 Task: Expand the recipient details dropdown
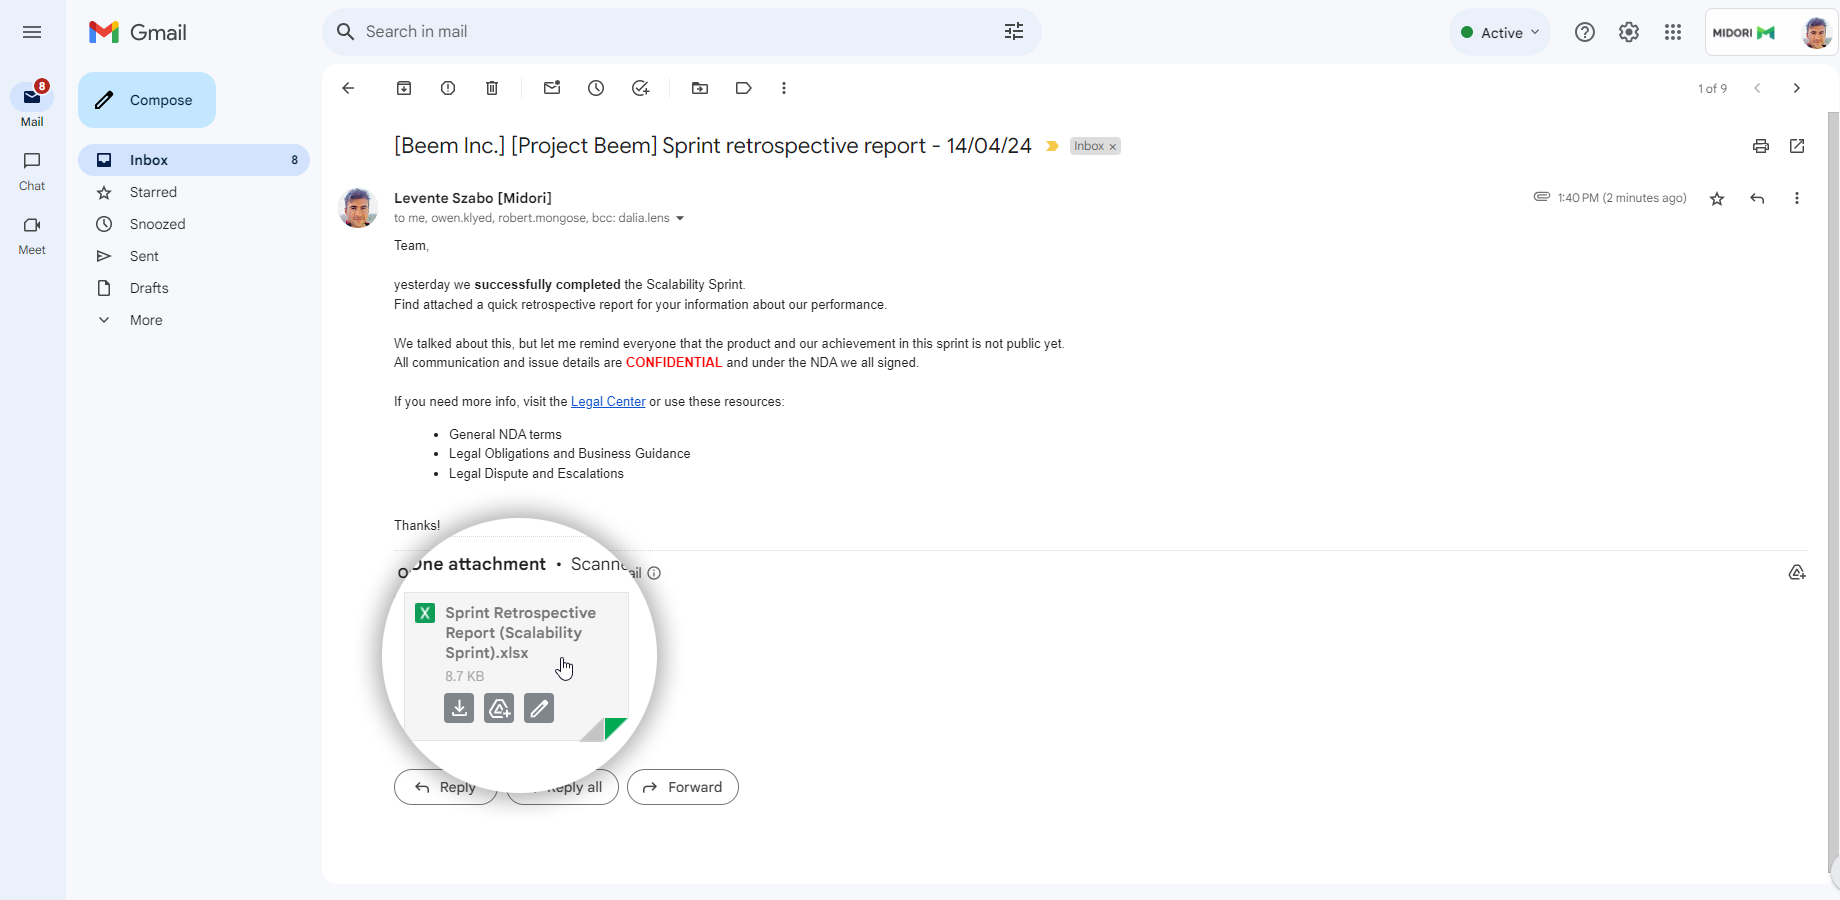(680, 219)
